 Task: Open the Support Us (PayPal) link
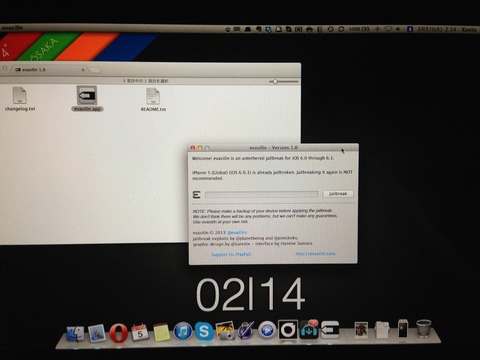point(231,254)
